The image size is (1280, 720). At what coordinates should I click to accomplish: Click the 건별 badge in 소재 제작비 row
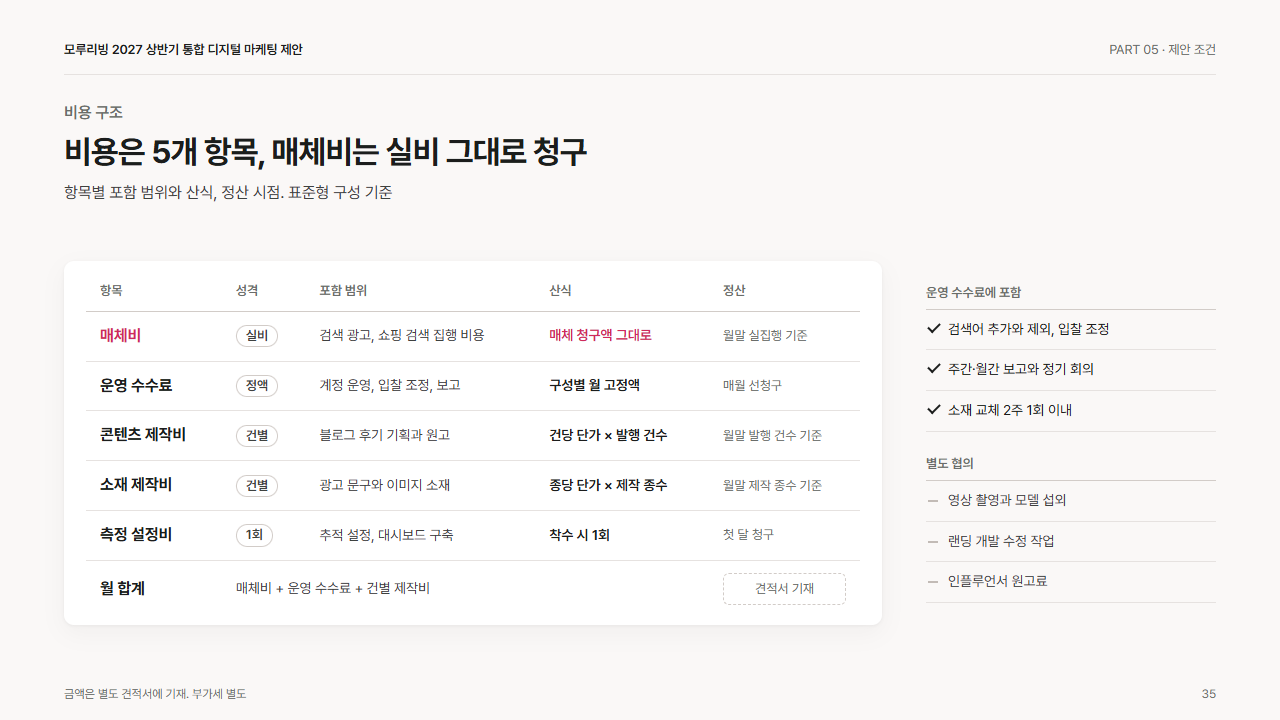[x=257, y=486]
